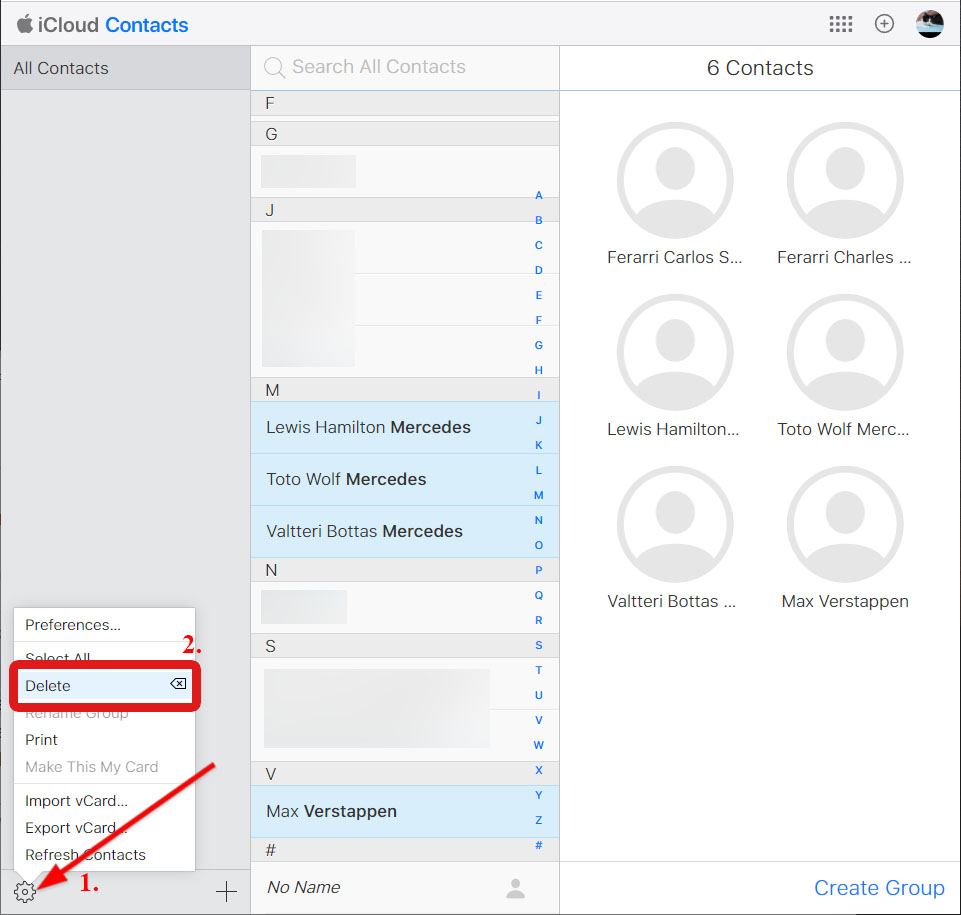Screen dimensions: 961x915
Task: Jump to letter M in index
Action: [539, 495]
